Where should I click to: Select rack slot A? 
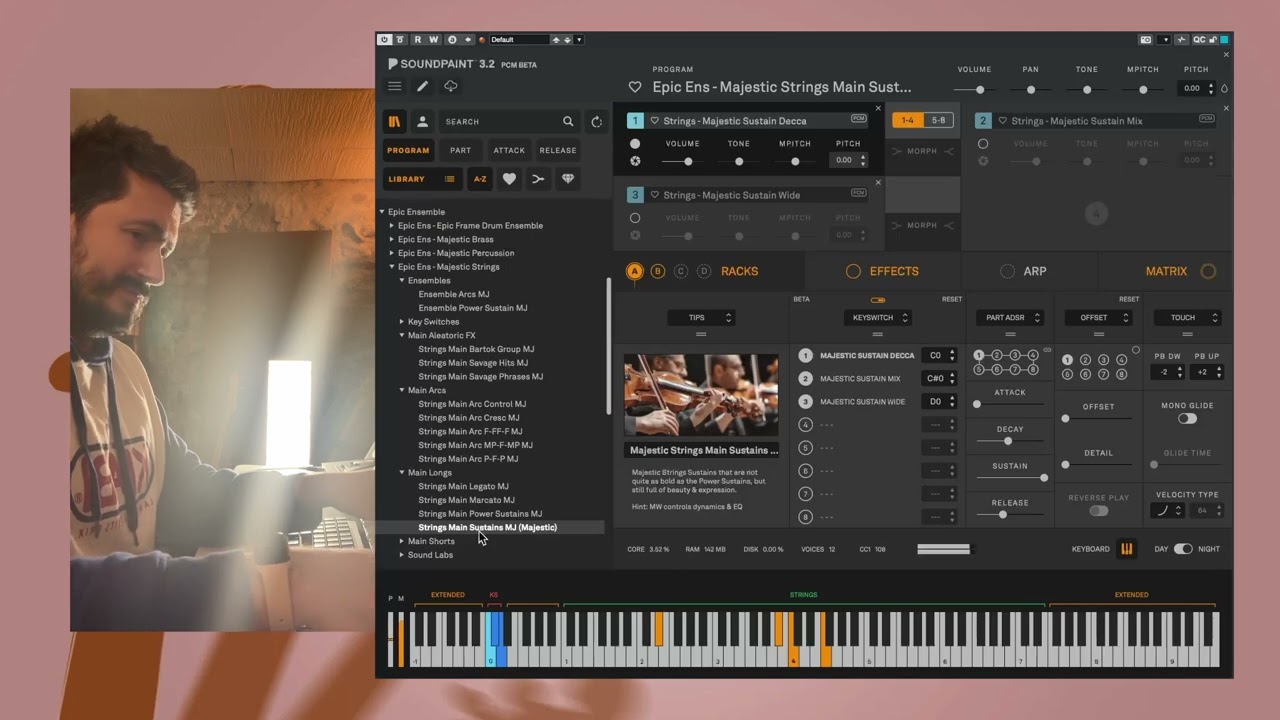635,271
